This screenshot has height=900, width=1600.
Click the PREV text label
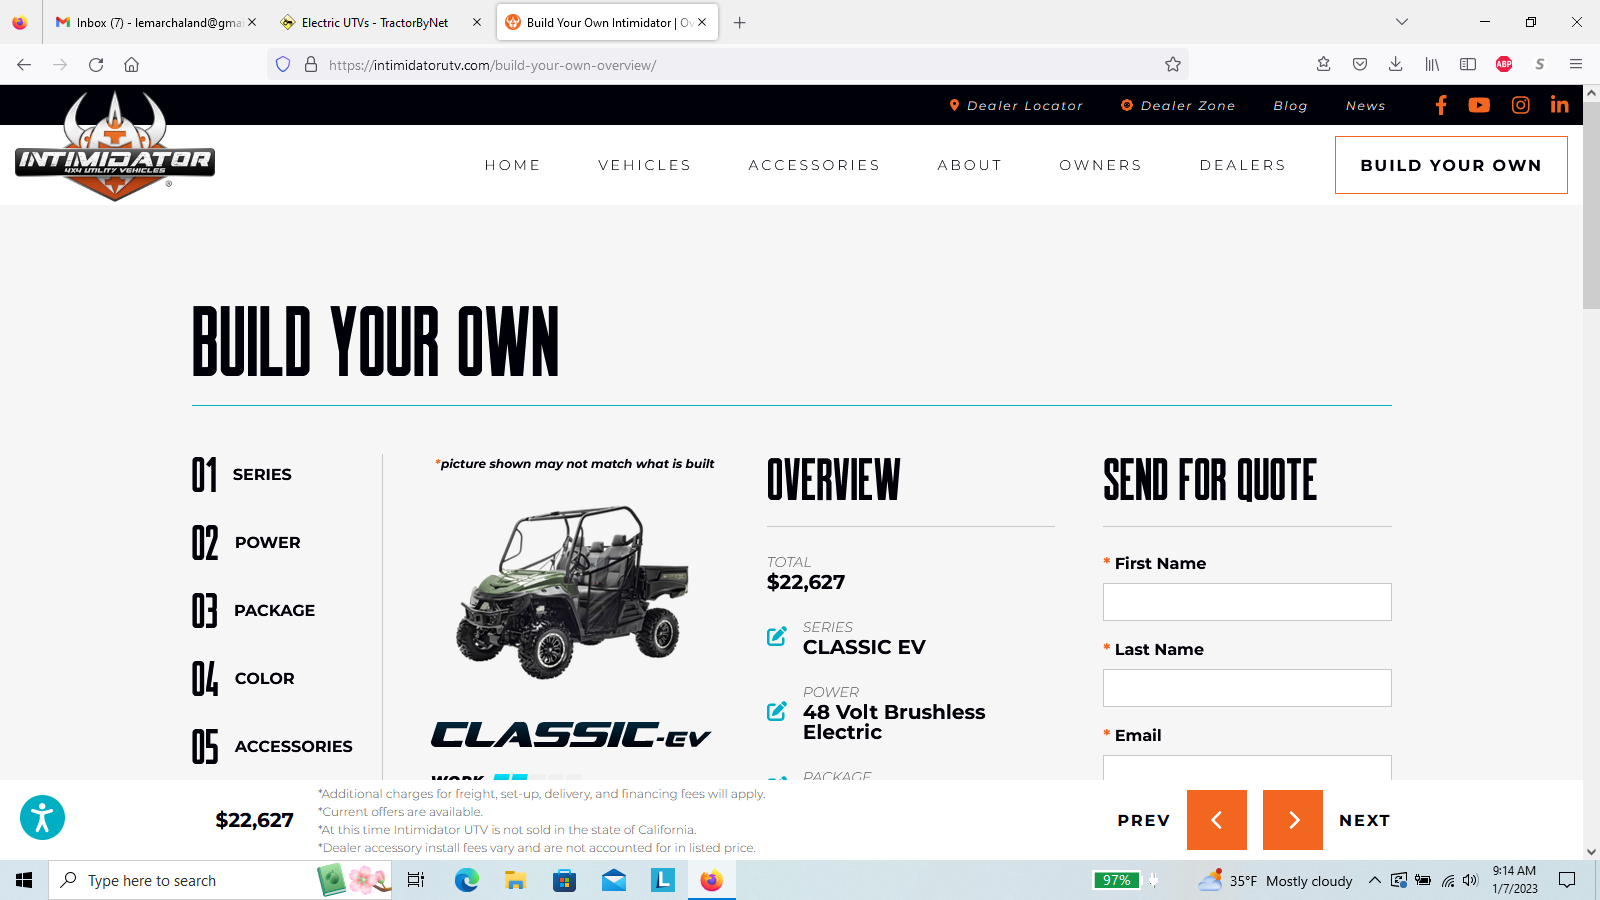click(1143, 820)
